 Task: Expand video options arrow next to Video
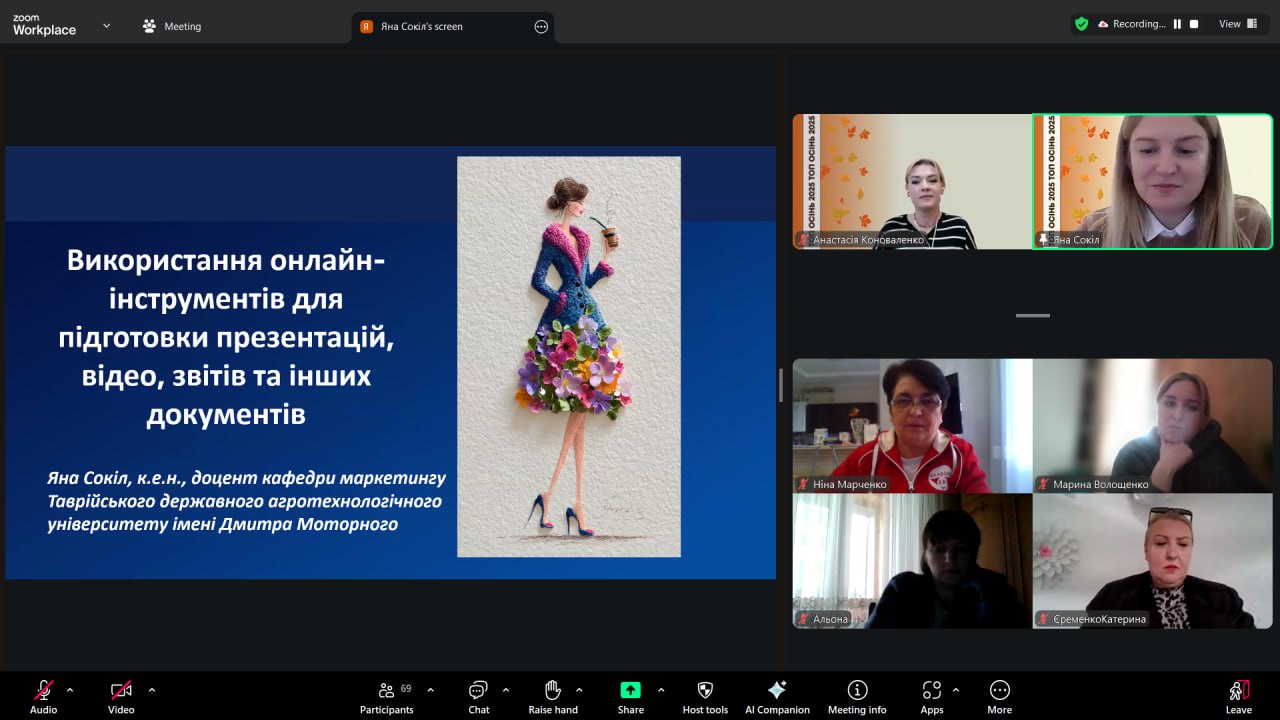tap(152, 690)
